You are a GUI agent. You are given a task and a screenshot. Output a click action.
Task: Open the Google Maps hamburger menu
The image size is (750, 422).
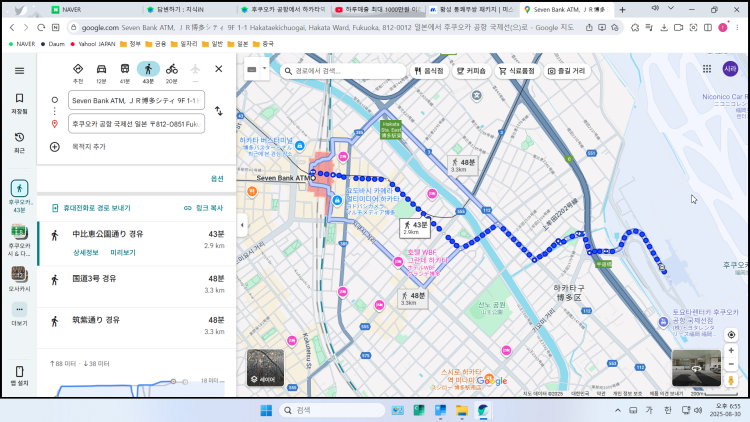(x=19, y=71)
